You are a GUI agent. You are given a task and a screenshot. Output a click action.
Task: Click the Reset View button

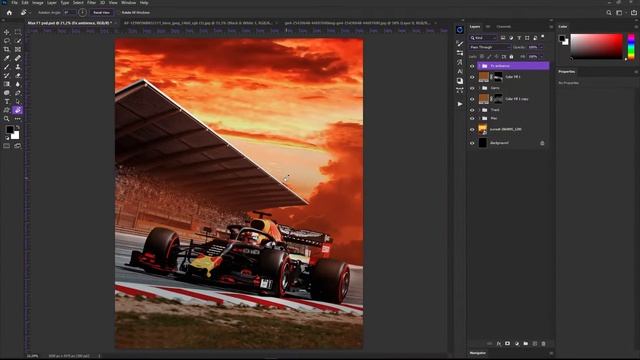pos(102,13)
